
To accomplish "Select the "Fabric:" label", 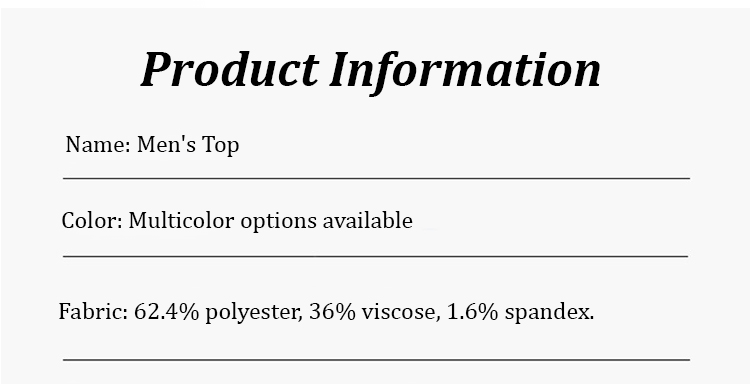I will pos(93,312).
